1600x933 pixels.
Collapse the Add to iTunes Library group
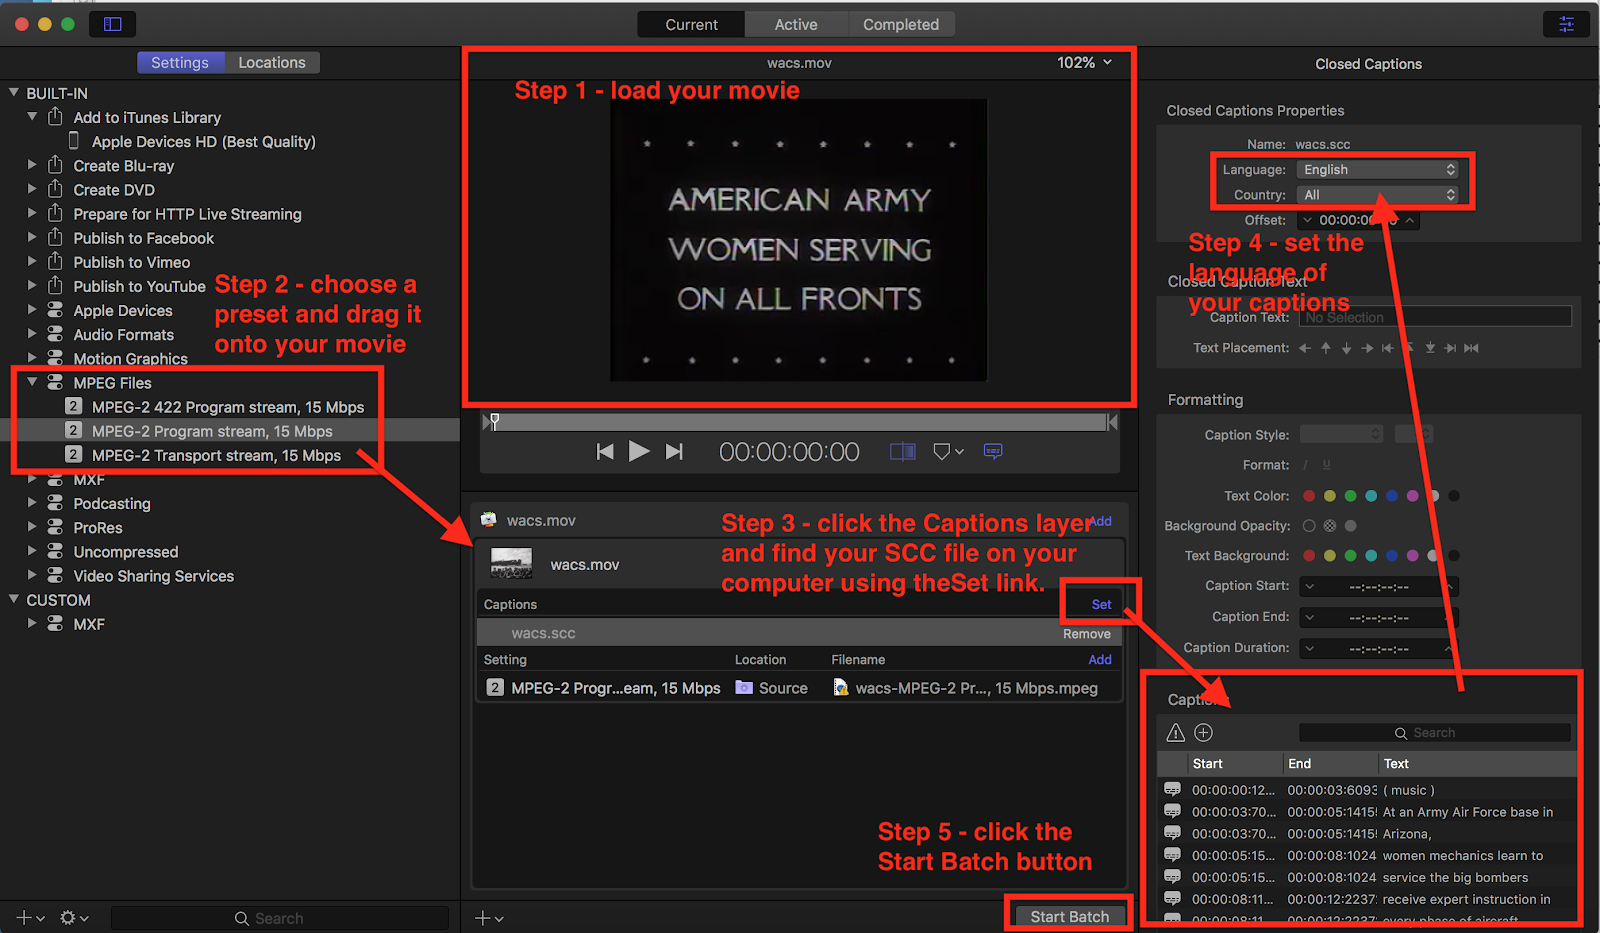[32, 117]
